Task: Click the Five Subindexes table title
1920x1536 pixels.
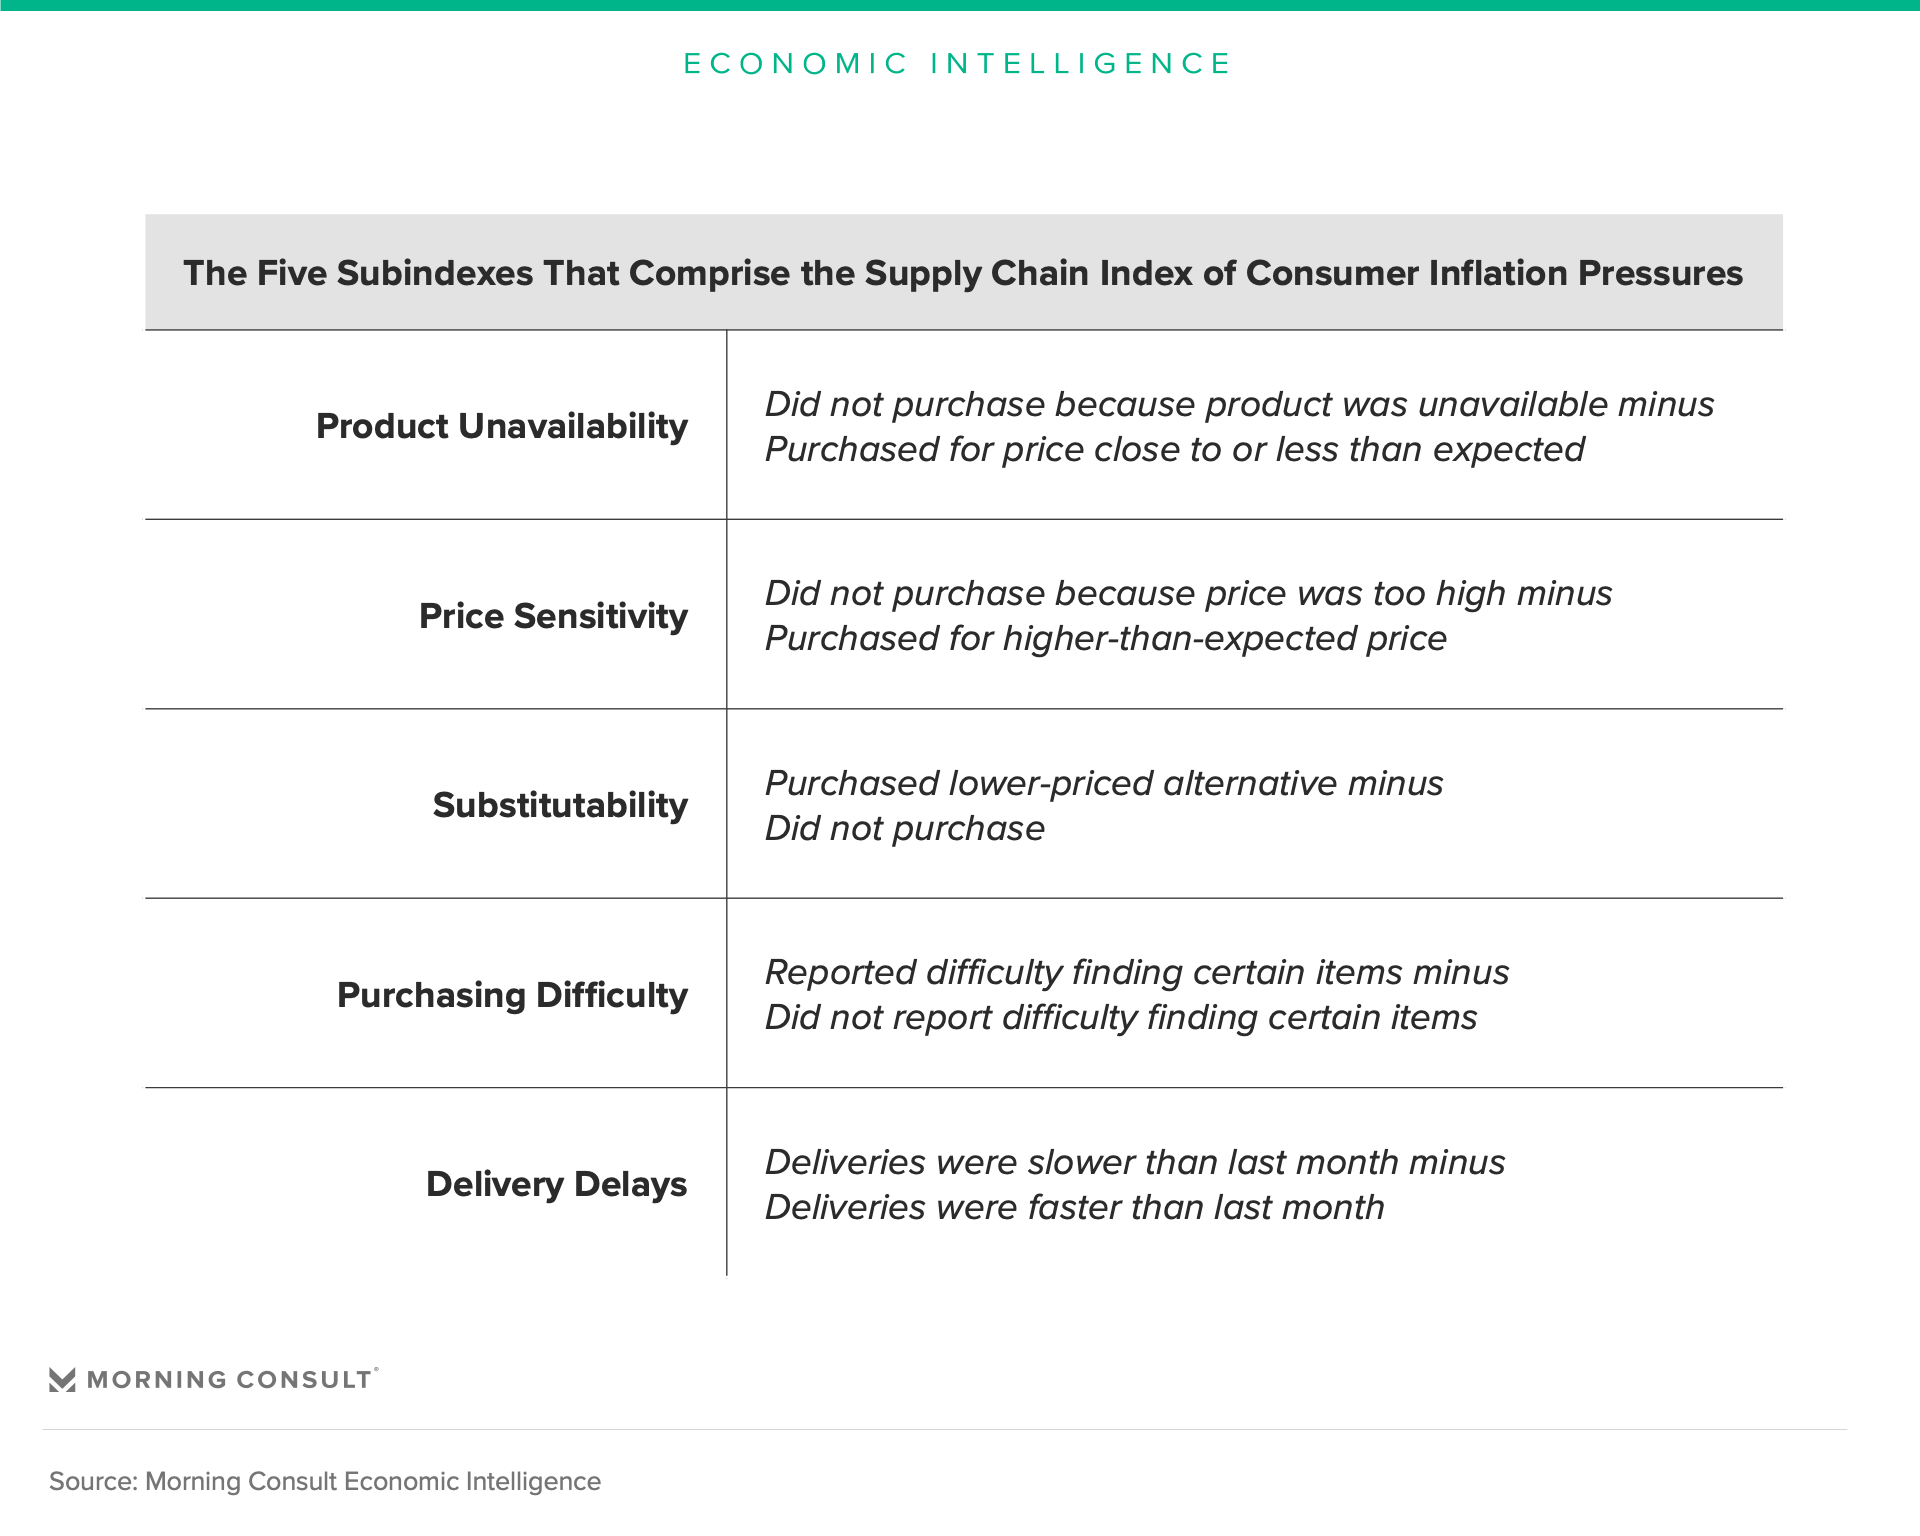Action: (x=962, y=273)
